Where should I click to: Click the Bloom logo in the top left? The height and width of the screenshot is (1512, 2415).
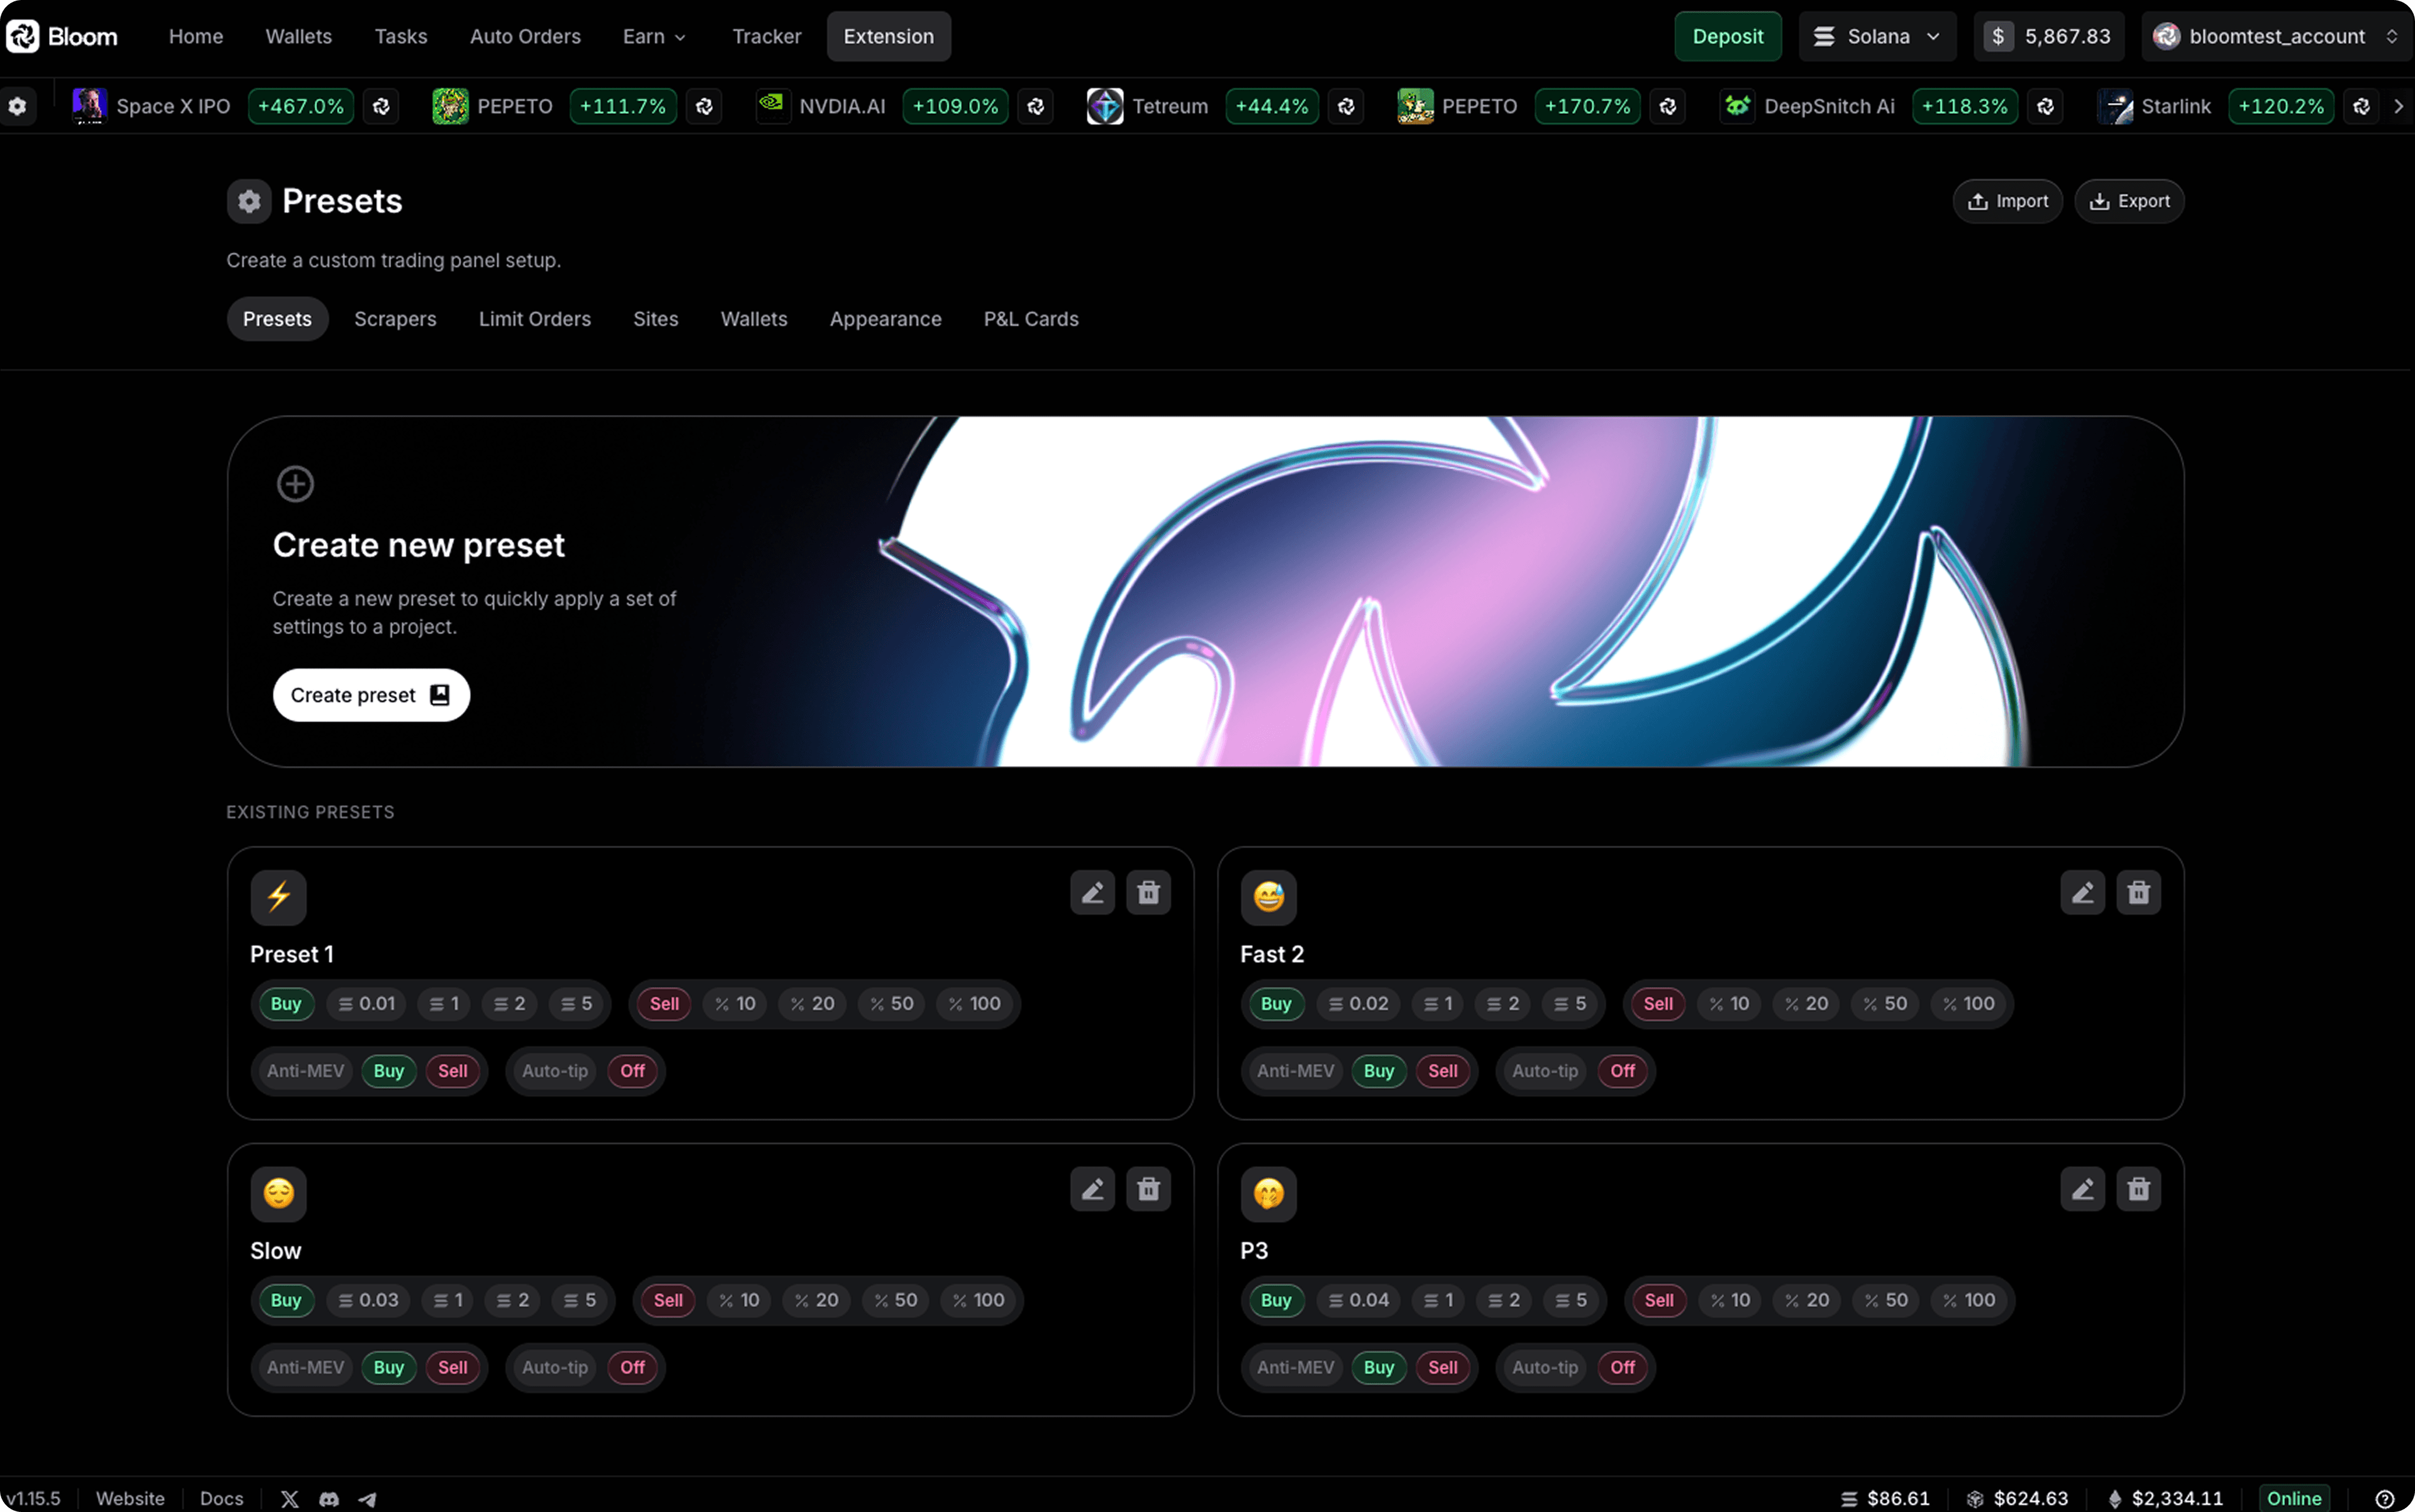point(60,36)
